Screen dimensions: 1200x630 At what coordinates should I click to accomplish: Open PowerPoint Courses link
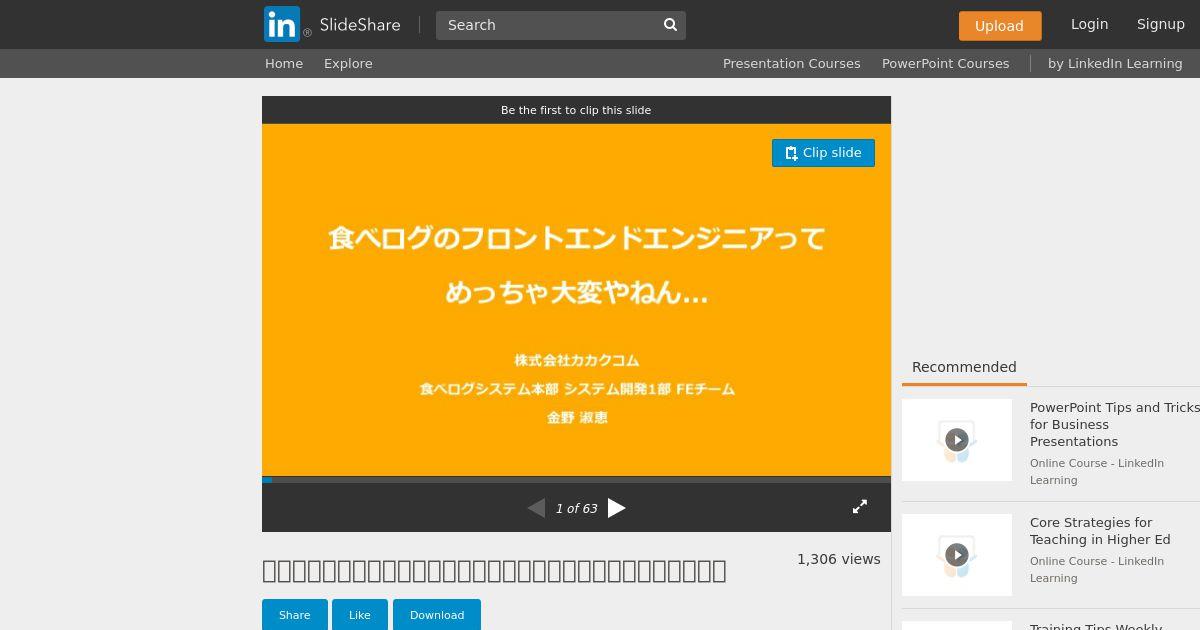point(945,63)
